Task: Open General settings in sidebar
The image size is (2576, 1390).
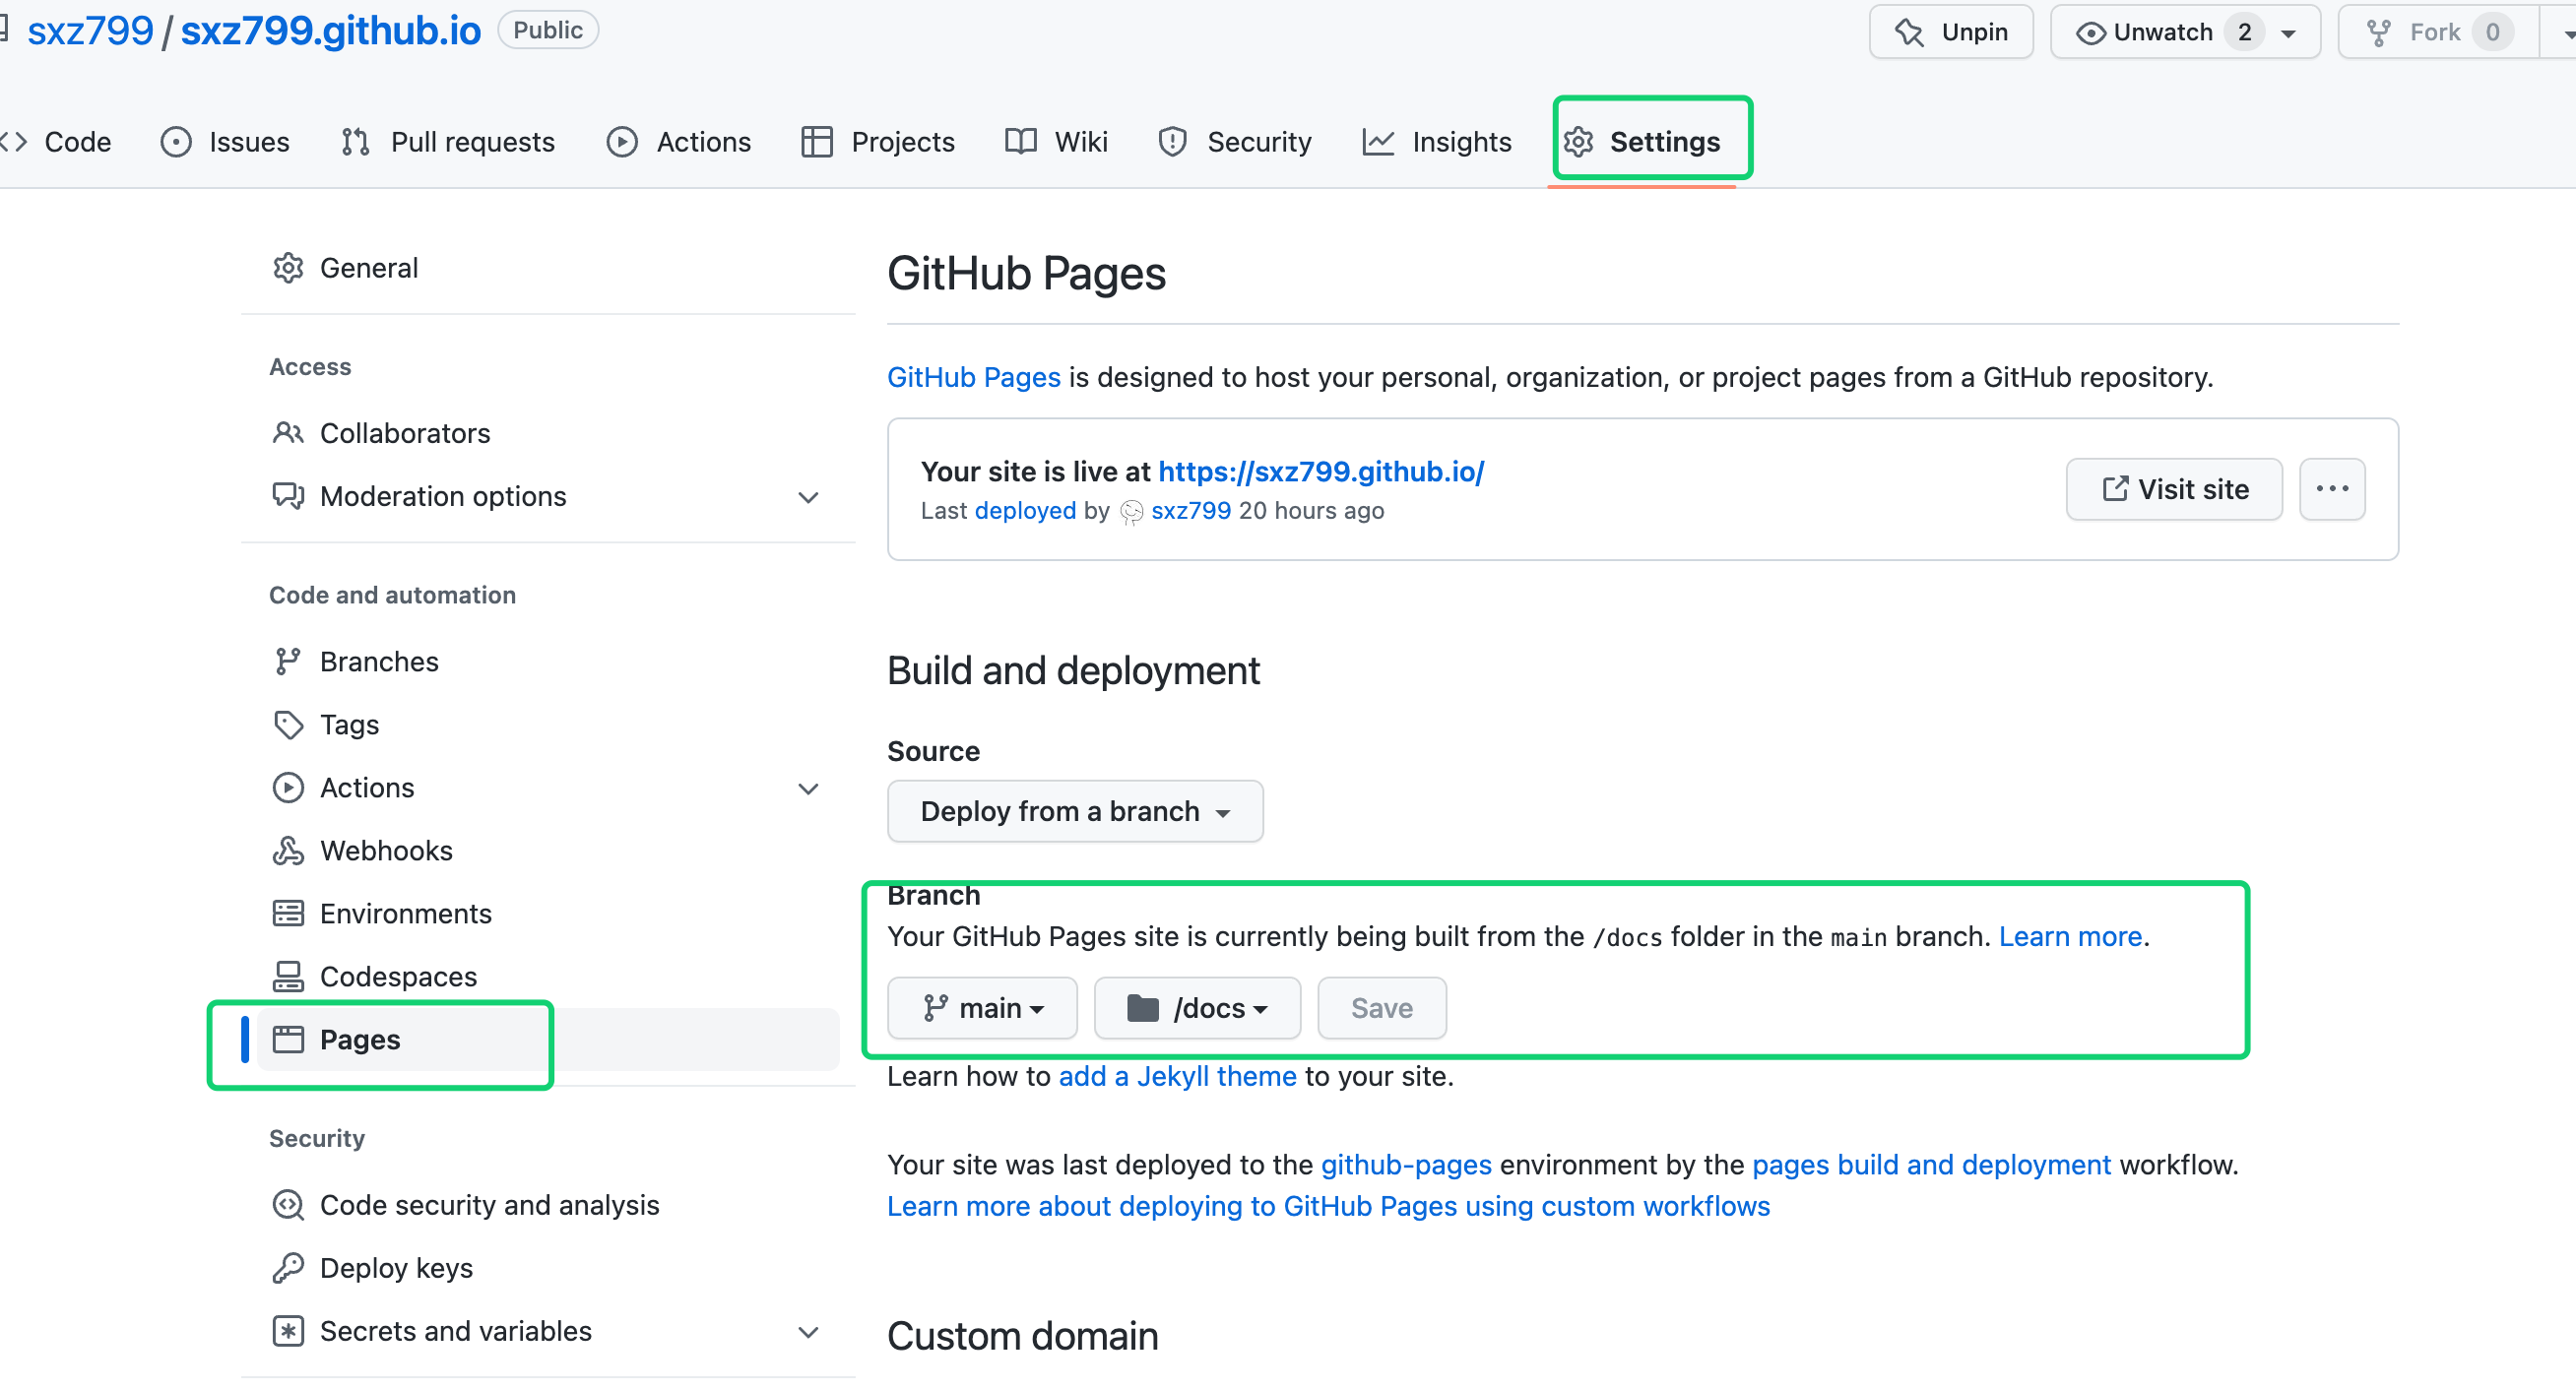Action: click(x=547, y=268)
